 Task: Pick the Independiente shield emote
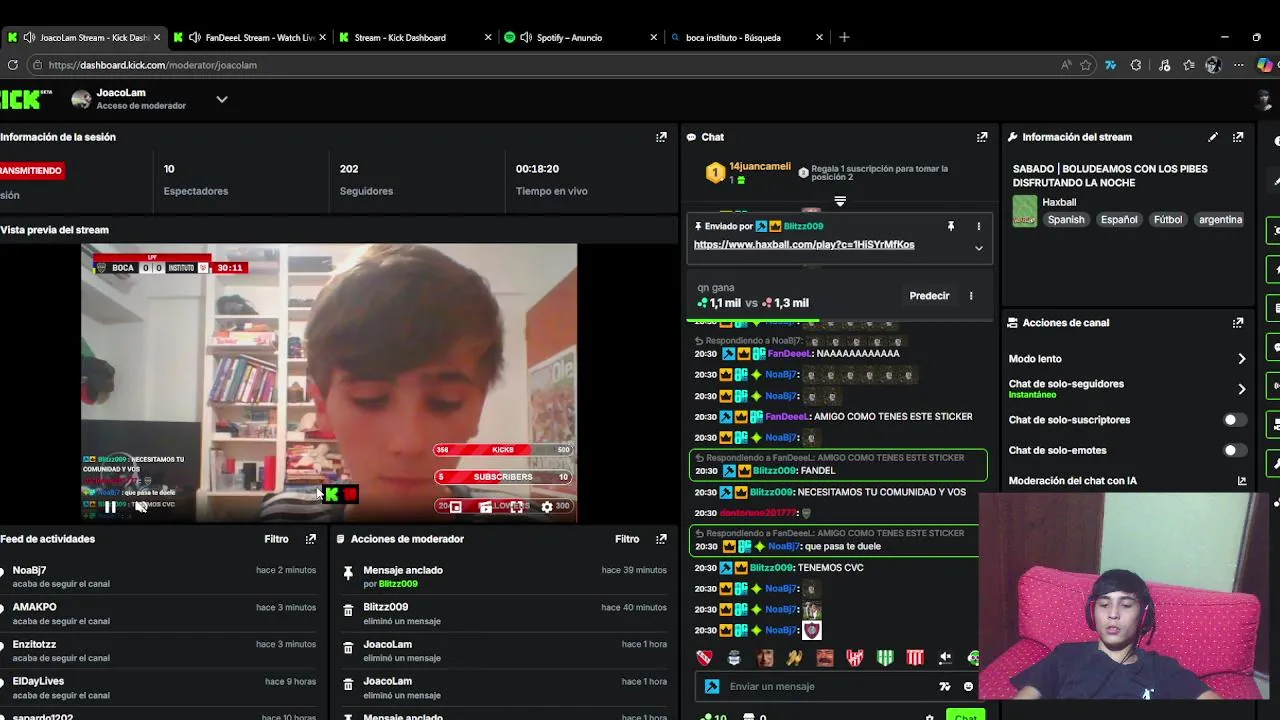(x=704, y=657)
